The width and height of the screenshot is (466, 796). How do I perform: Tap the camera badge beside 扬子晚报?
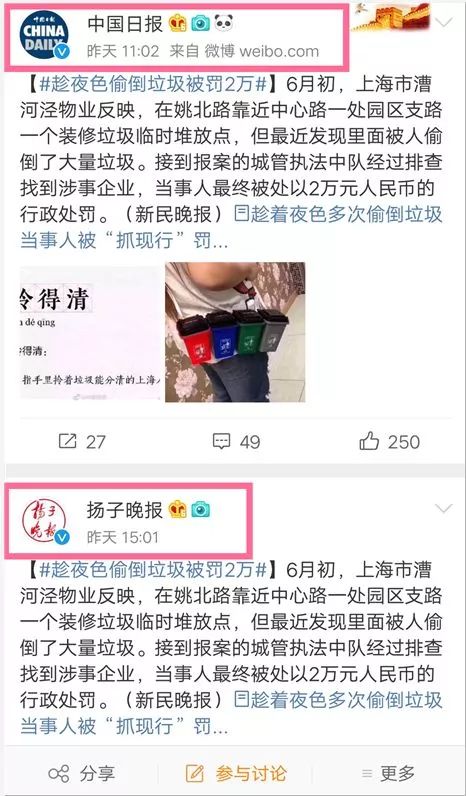[x=201, y=509]
